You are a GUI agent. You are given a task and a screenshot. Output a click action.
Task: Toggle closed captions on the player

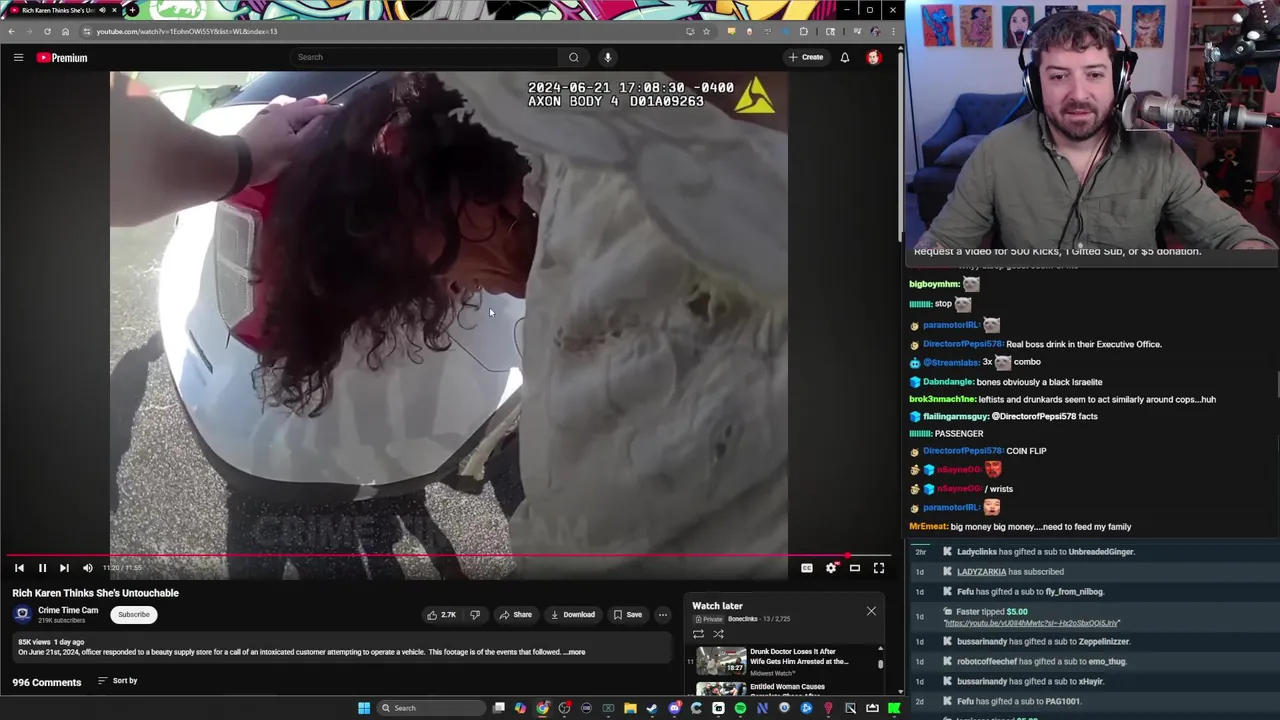[x=807, y=568]
